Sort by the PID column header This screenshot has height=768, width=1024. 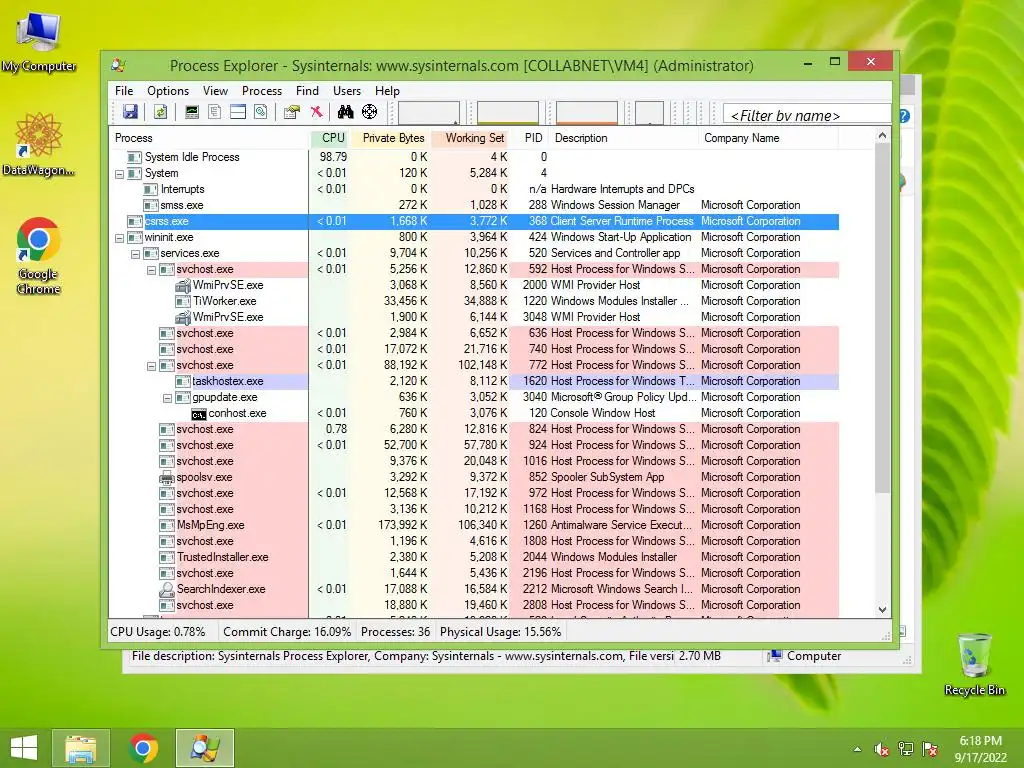530,138
